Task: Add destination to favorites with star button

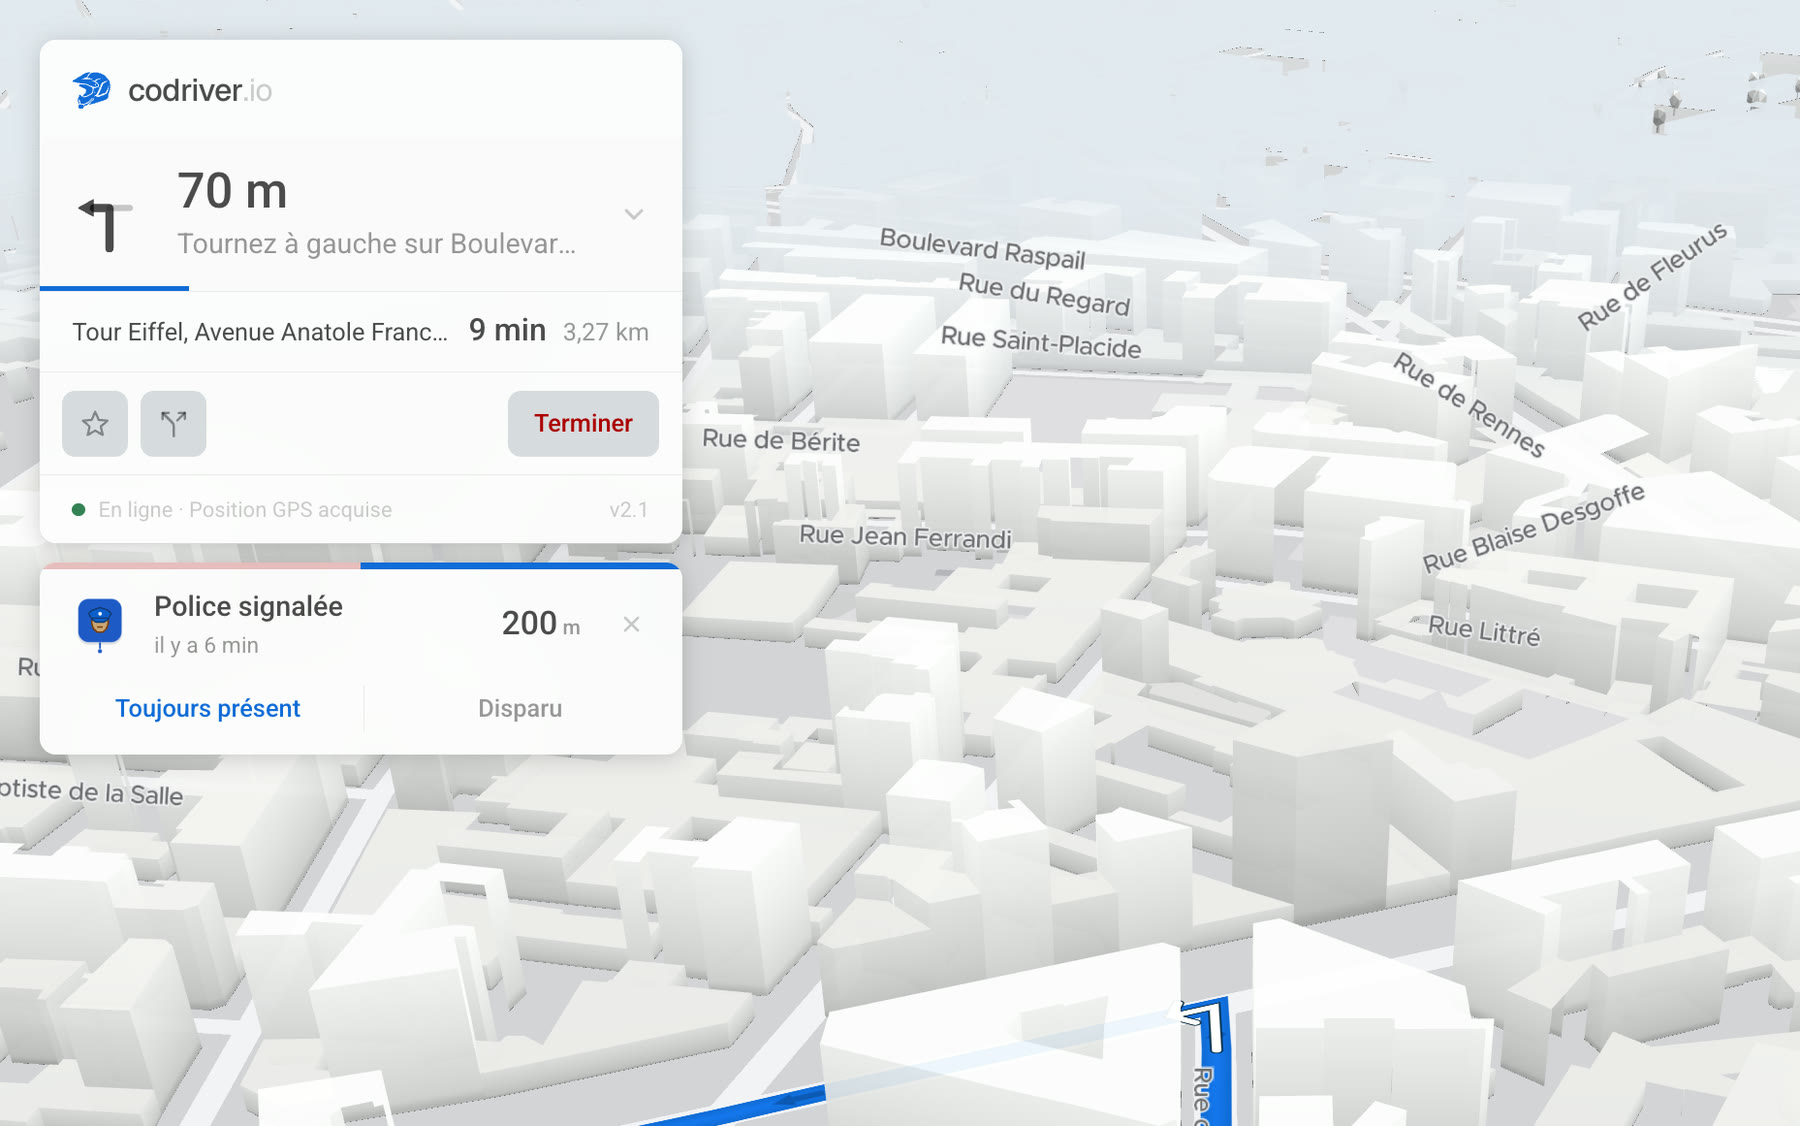Action: (x=95, y=424)
